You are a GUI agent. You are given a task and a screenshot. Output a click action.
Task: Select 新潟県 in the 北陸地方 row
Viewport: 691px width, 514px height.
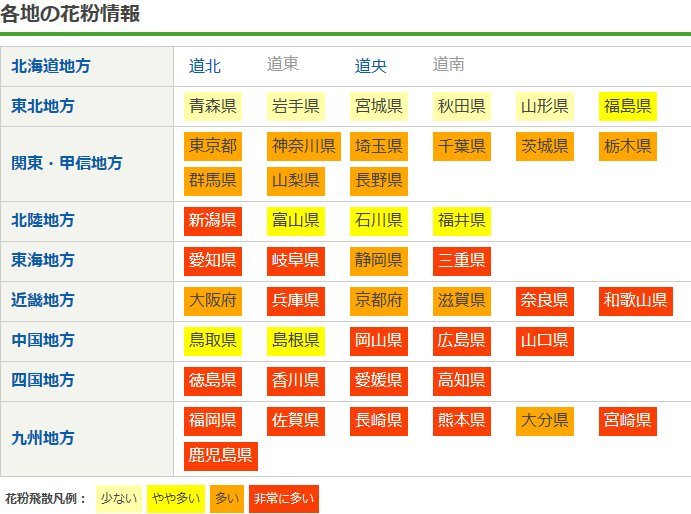[212, 220]
